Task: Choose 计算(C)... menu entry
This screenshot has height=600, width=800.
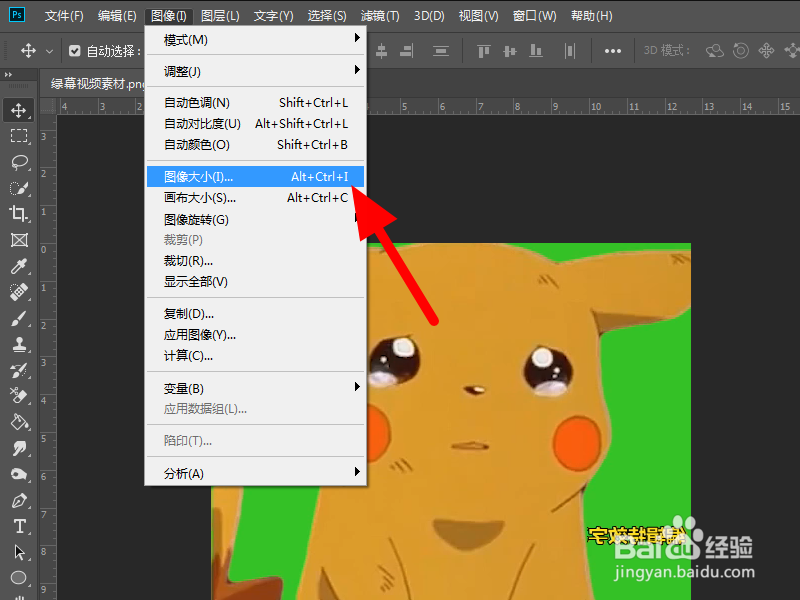Action: coord(255,356)
